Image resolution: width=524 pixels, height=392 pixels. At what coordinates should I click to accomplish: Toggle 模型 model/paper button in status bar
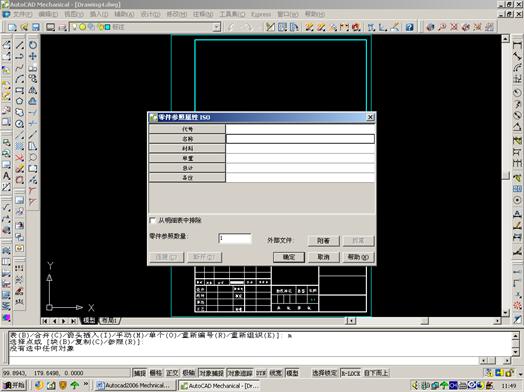(x=292, y=373)
